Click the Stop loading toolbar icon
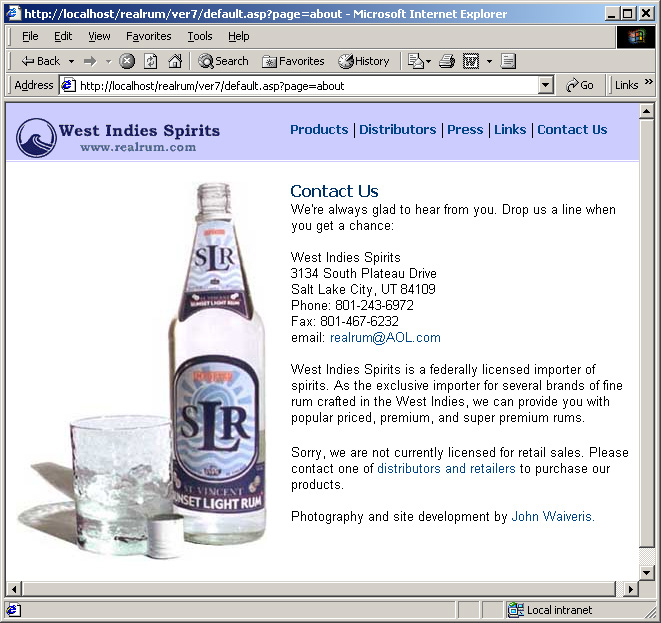 coord(126,61)
